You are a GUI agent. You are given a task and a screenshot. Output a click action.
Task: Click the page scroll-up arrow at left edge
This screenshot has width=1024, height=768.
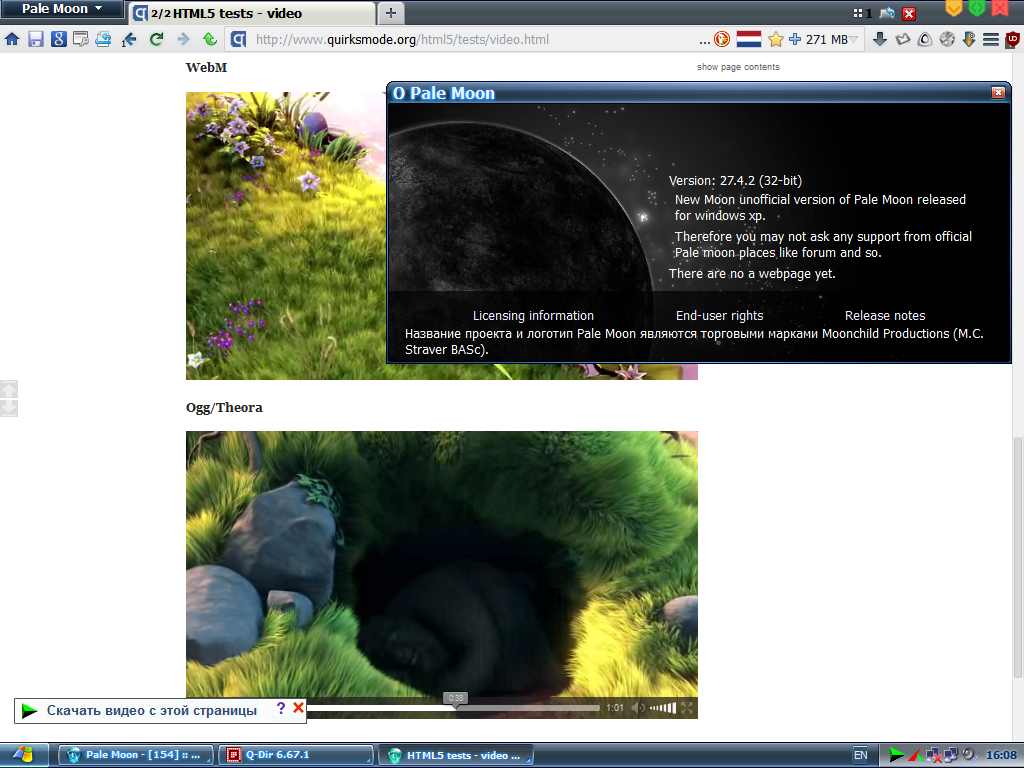9,389
